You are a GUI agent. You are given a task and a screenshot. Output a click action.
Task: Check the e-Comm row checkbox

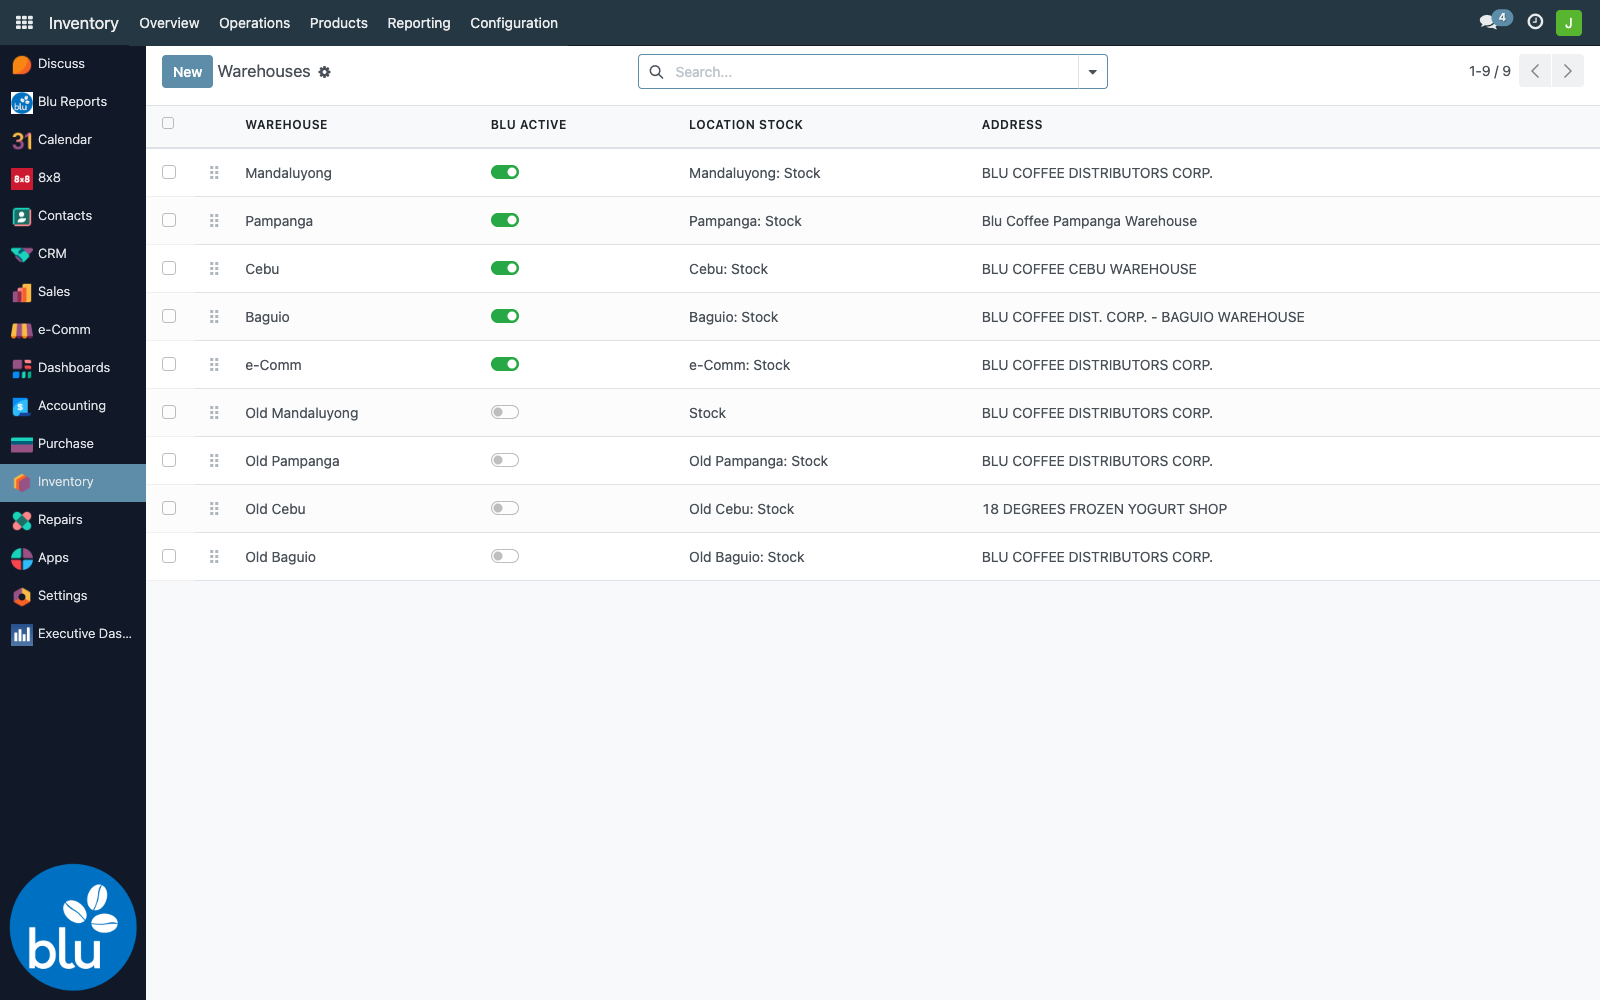(x=169, y=364)
